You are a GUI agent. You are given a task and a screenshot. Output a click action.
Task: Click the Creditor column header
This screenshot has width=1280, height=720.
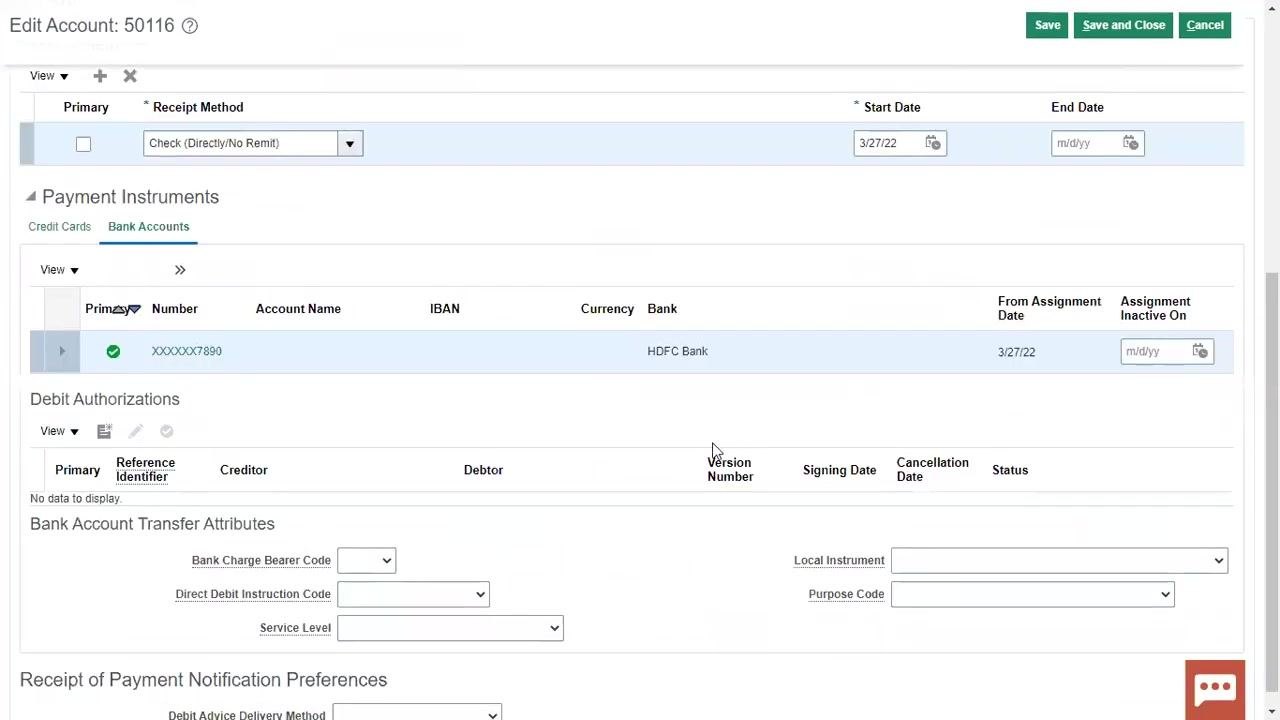[x=244, y=470]
